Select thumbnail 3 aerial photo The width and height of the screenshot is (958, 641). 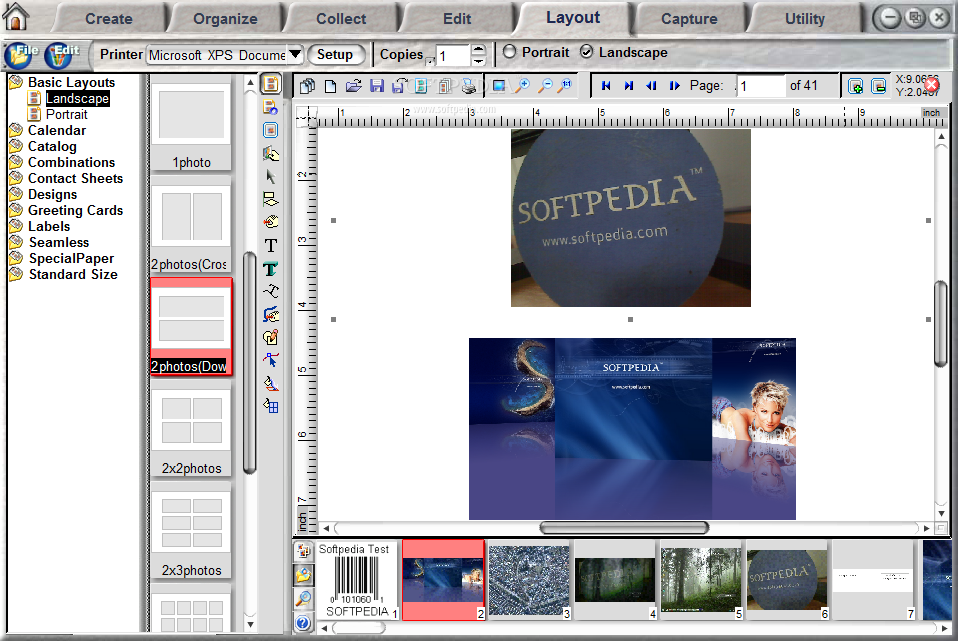(529, 580)
